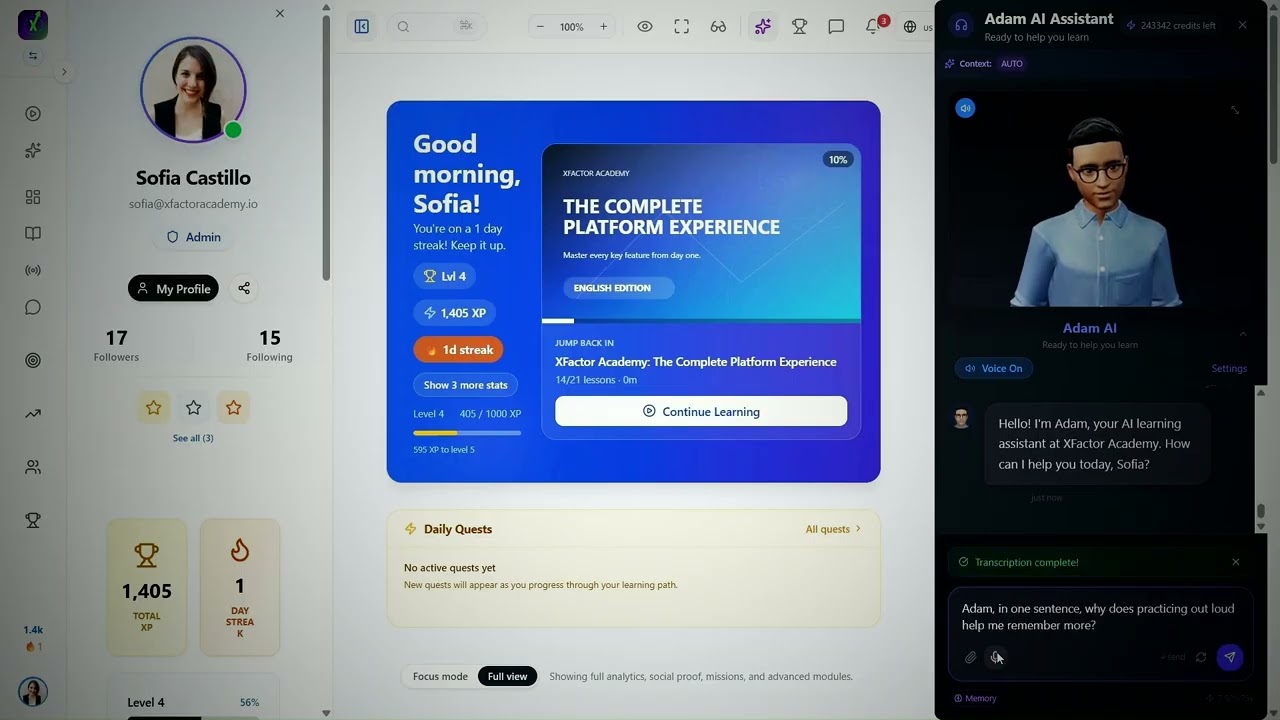Image resolution: width=1280 pixels, height=720 pixels.
Task: Toggle the speaker button above Adam avatar
Action: click(x=965, y=108)
